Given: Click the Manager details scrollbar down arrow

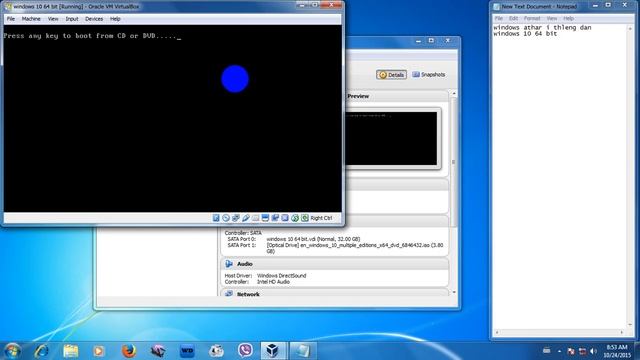Looking at the screenshot, I should coord(454,293).
